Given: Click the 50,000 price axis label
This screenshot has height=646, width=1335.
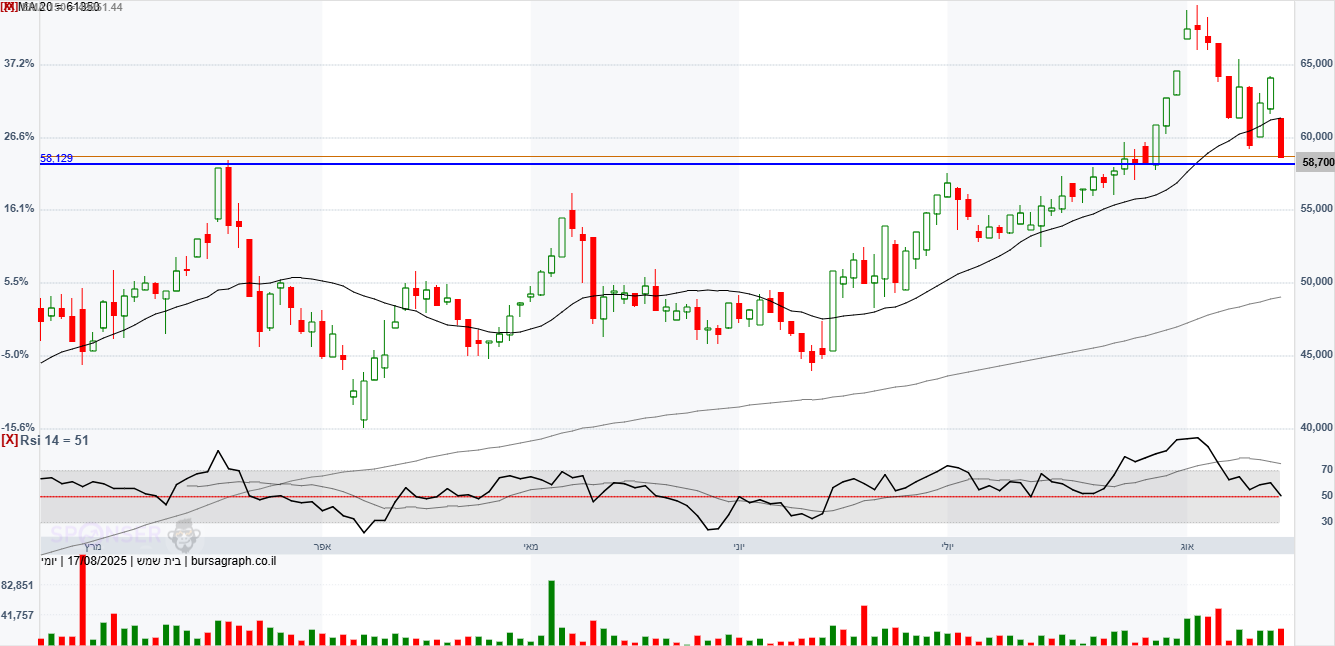Looking at the screenshot, I should [1315, 282].
